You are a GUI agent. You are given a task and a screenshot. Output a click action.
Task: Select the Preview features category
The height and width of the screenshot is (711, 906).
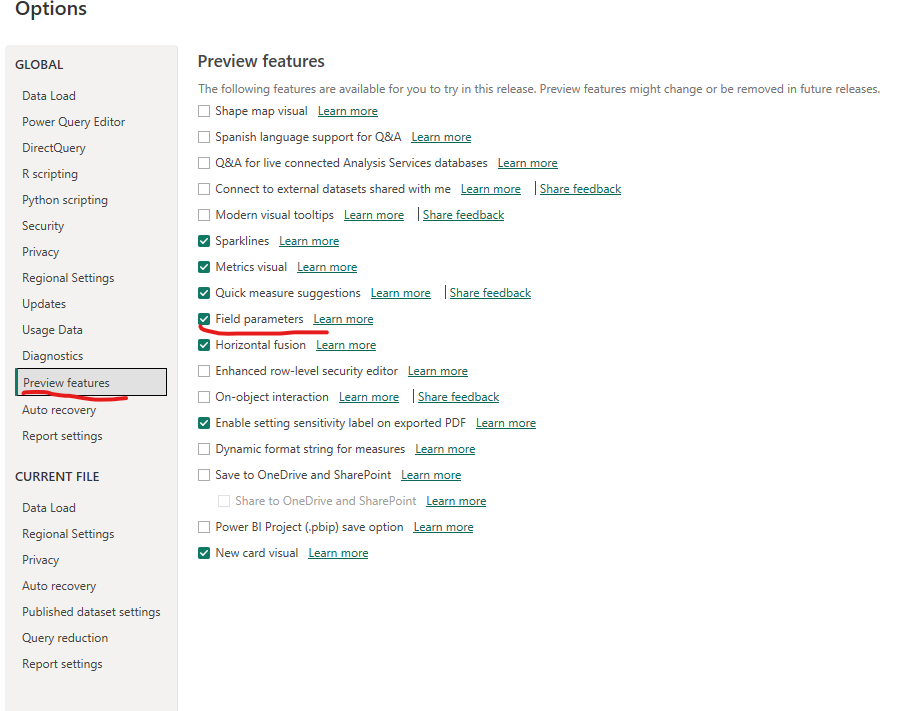pos(91,382)
